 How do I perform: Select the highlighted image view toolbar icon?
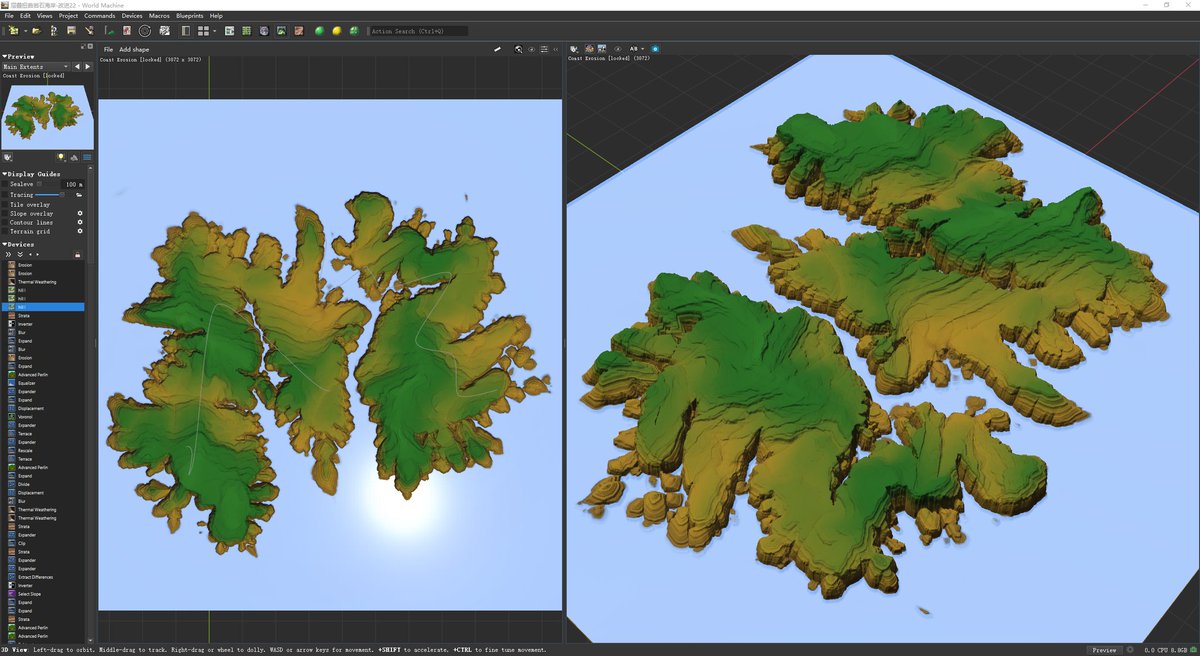coord(281,31)
